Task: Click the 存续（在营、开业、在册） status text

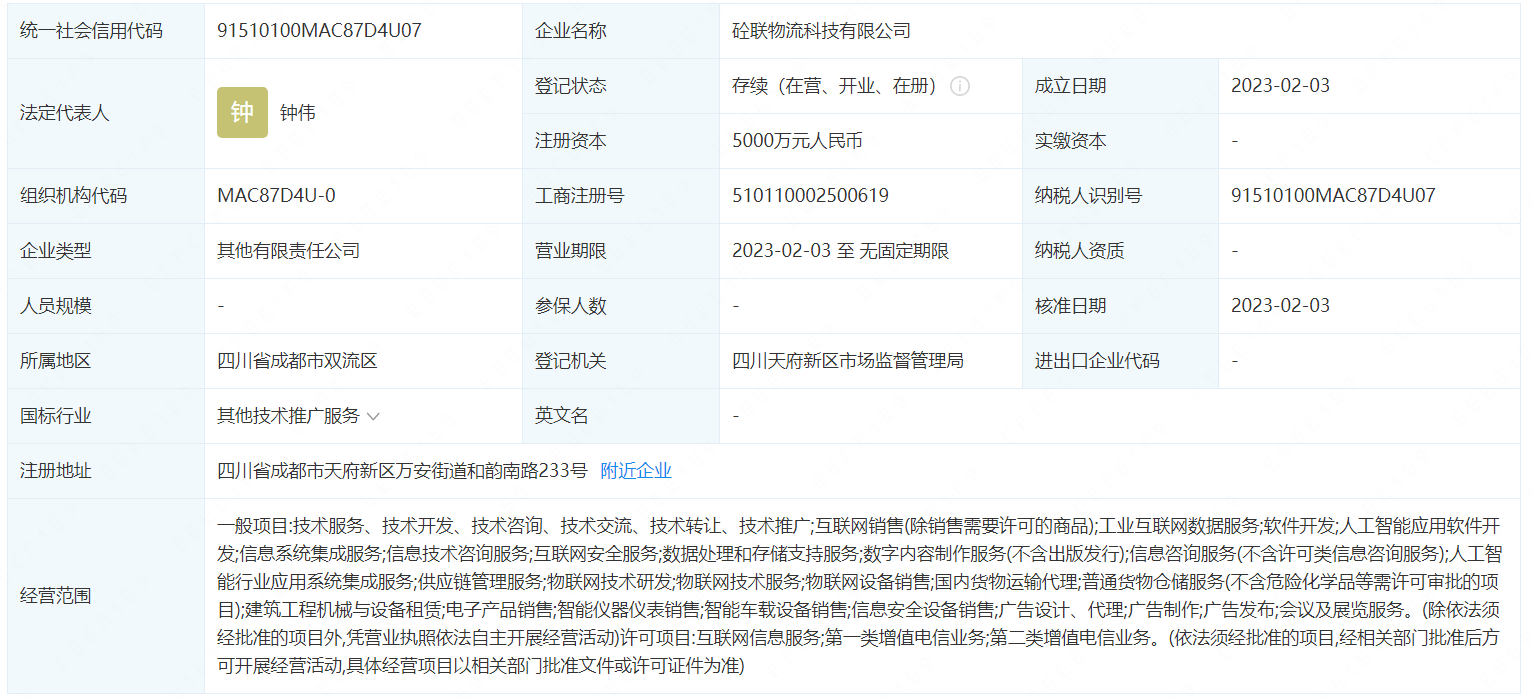Action: [x=834, y=86]
